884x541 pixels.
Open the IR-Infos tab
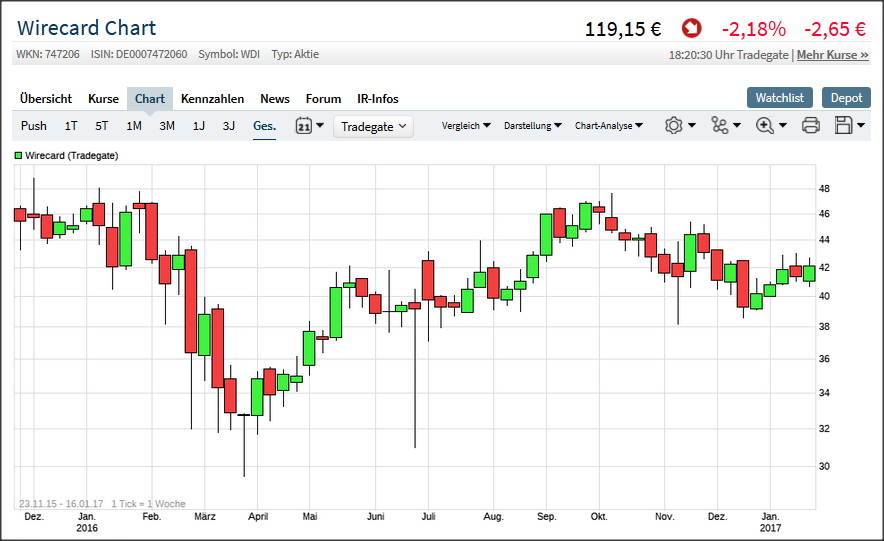(x=377, y=99)
